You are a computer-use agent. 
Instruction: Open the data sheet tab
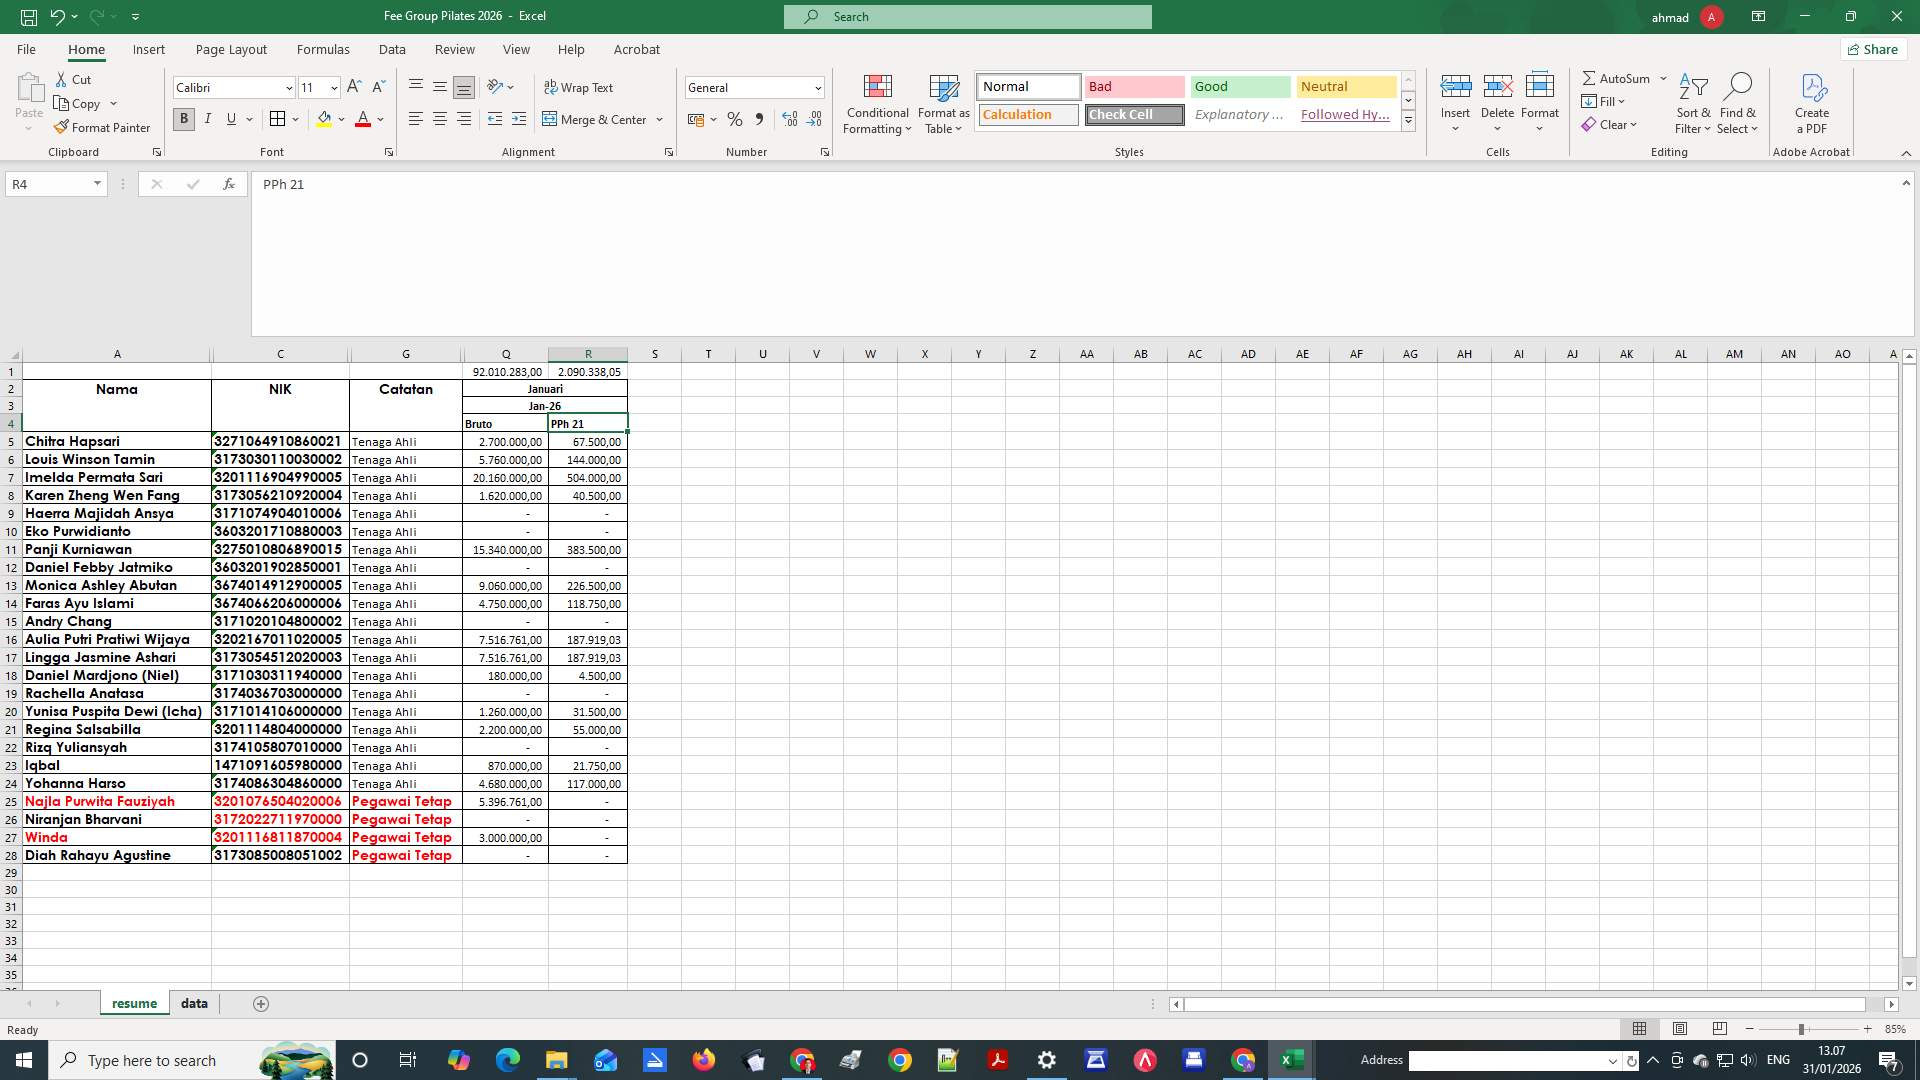pos(194,1003)
